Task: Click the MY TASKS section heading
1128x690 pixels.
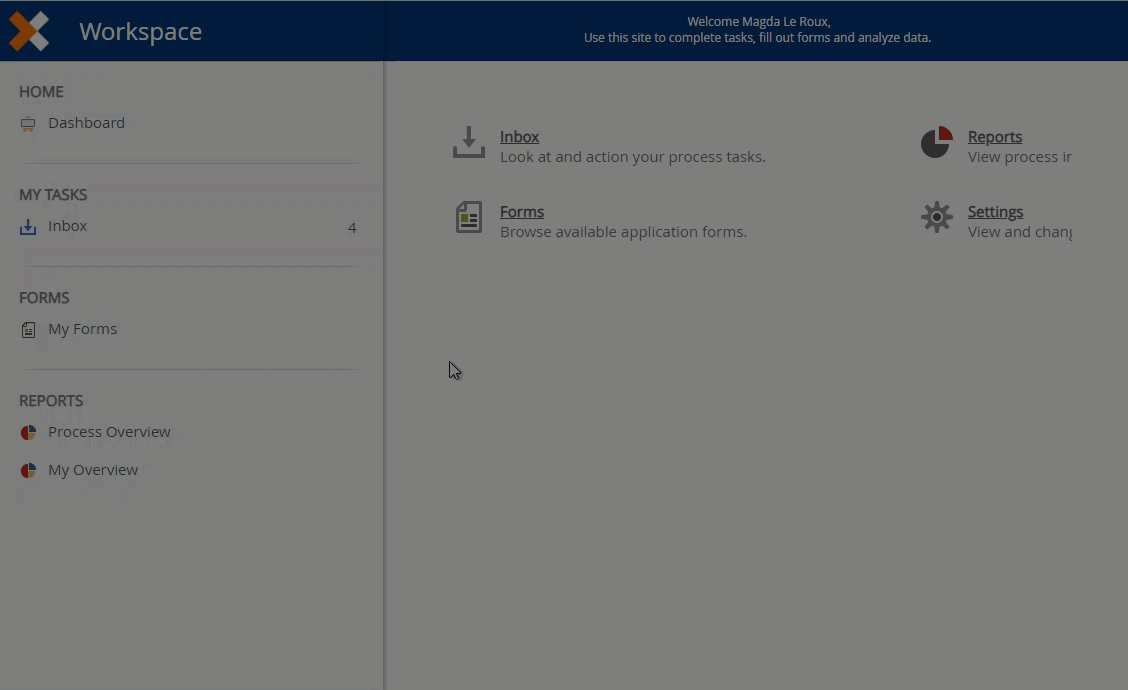Action: click(53, 195)
